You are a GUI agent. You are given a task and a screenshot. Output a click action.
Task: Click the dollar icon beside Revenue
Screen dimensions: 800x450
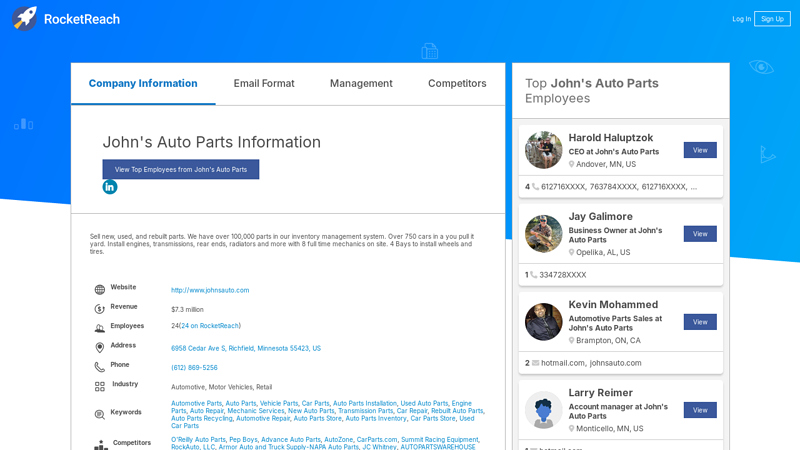tap(99, 309)
